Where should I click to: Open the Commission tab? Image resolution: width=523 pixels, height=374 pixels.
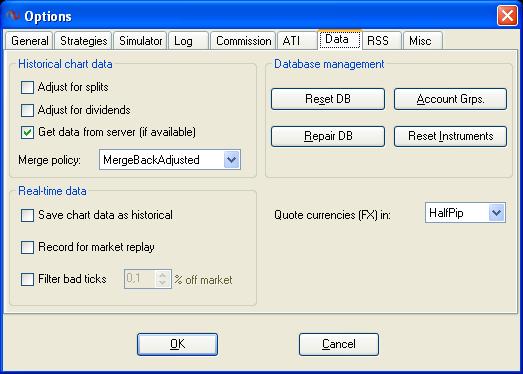[x=243, y=41]
